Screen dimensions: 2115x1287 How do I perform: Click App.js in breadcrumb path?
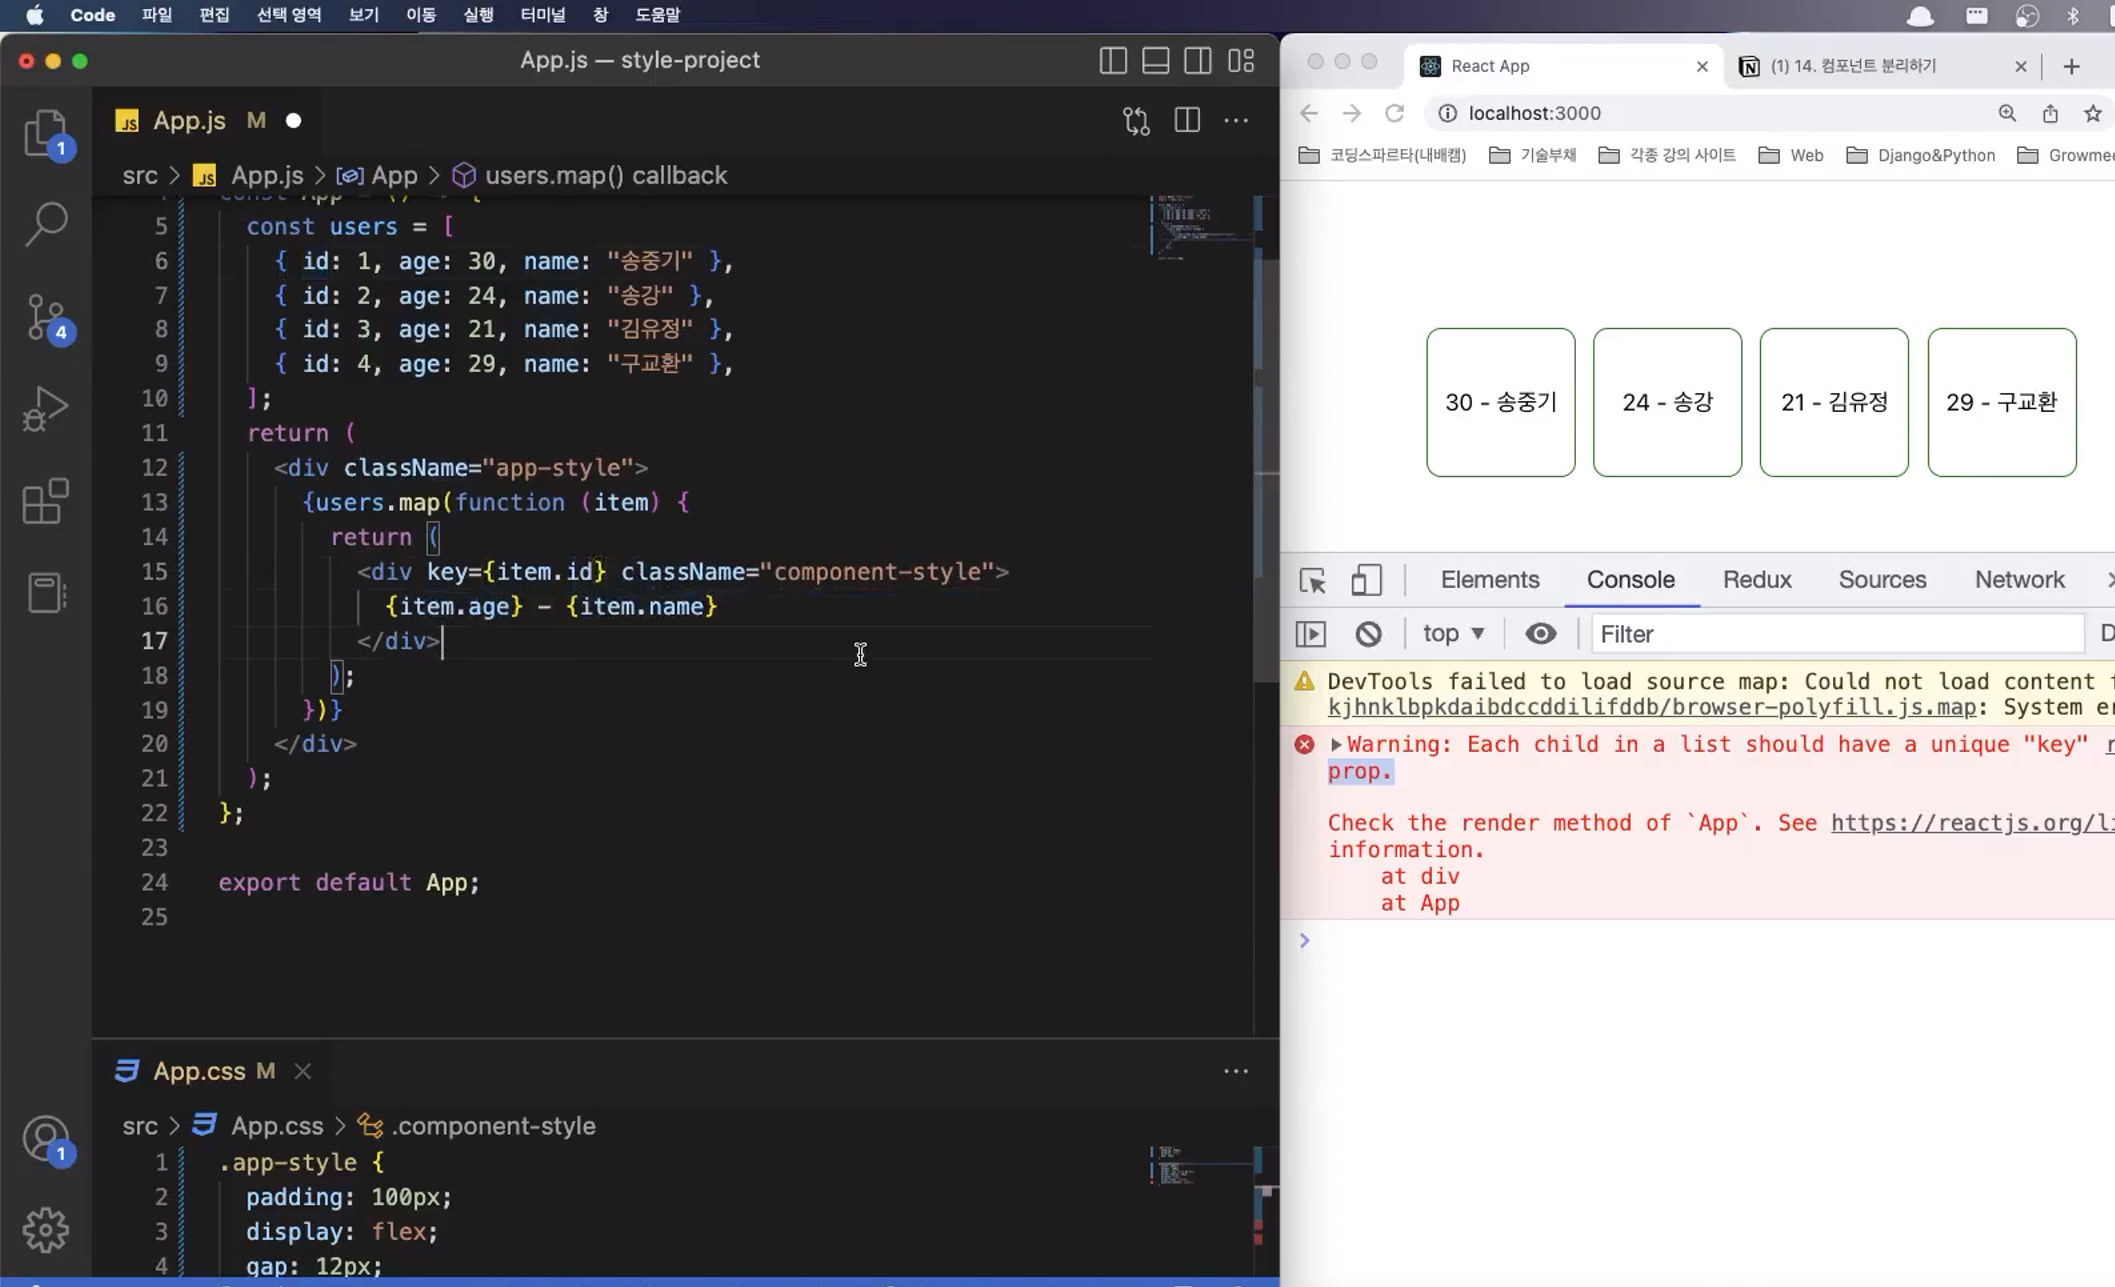tap(267, 176)
